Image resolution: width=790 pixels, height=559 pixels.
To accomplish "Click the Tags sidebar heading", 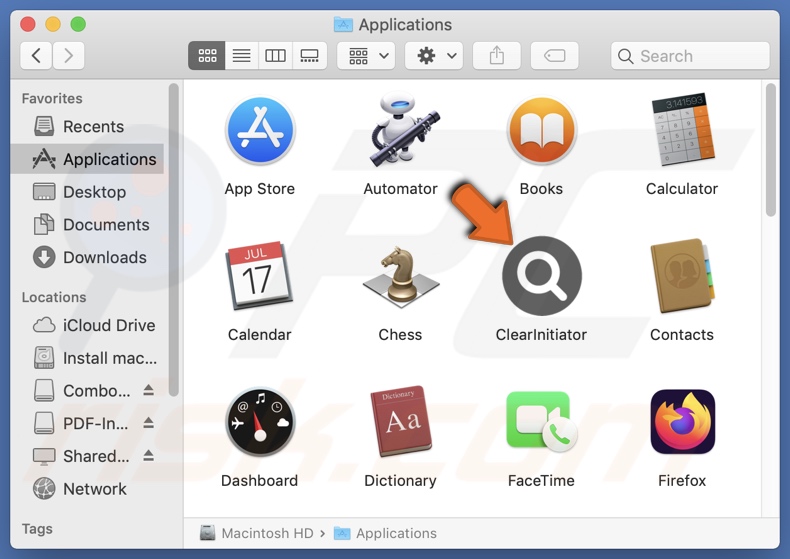I will pos(37,529).
